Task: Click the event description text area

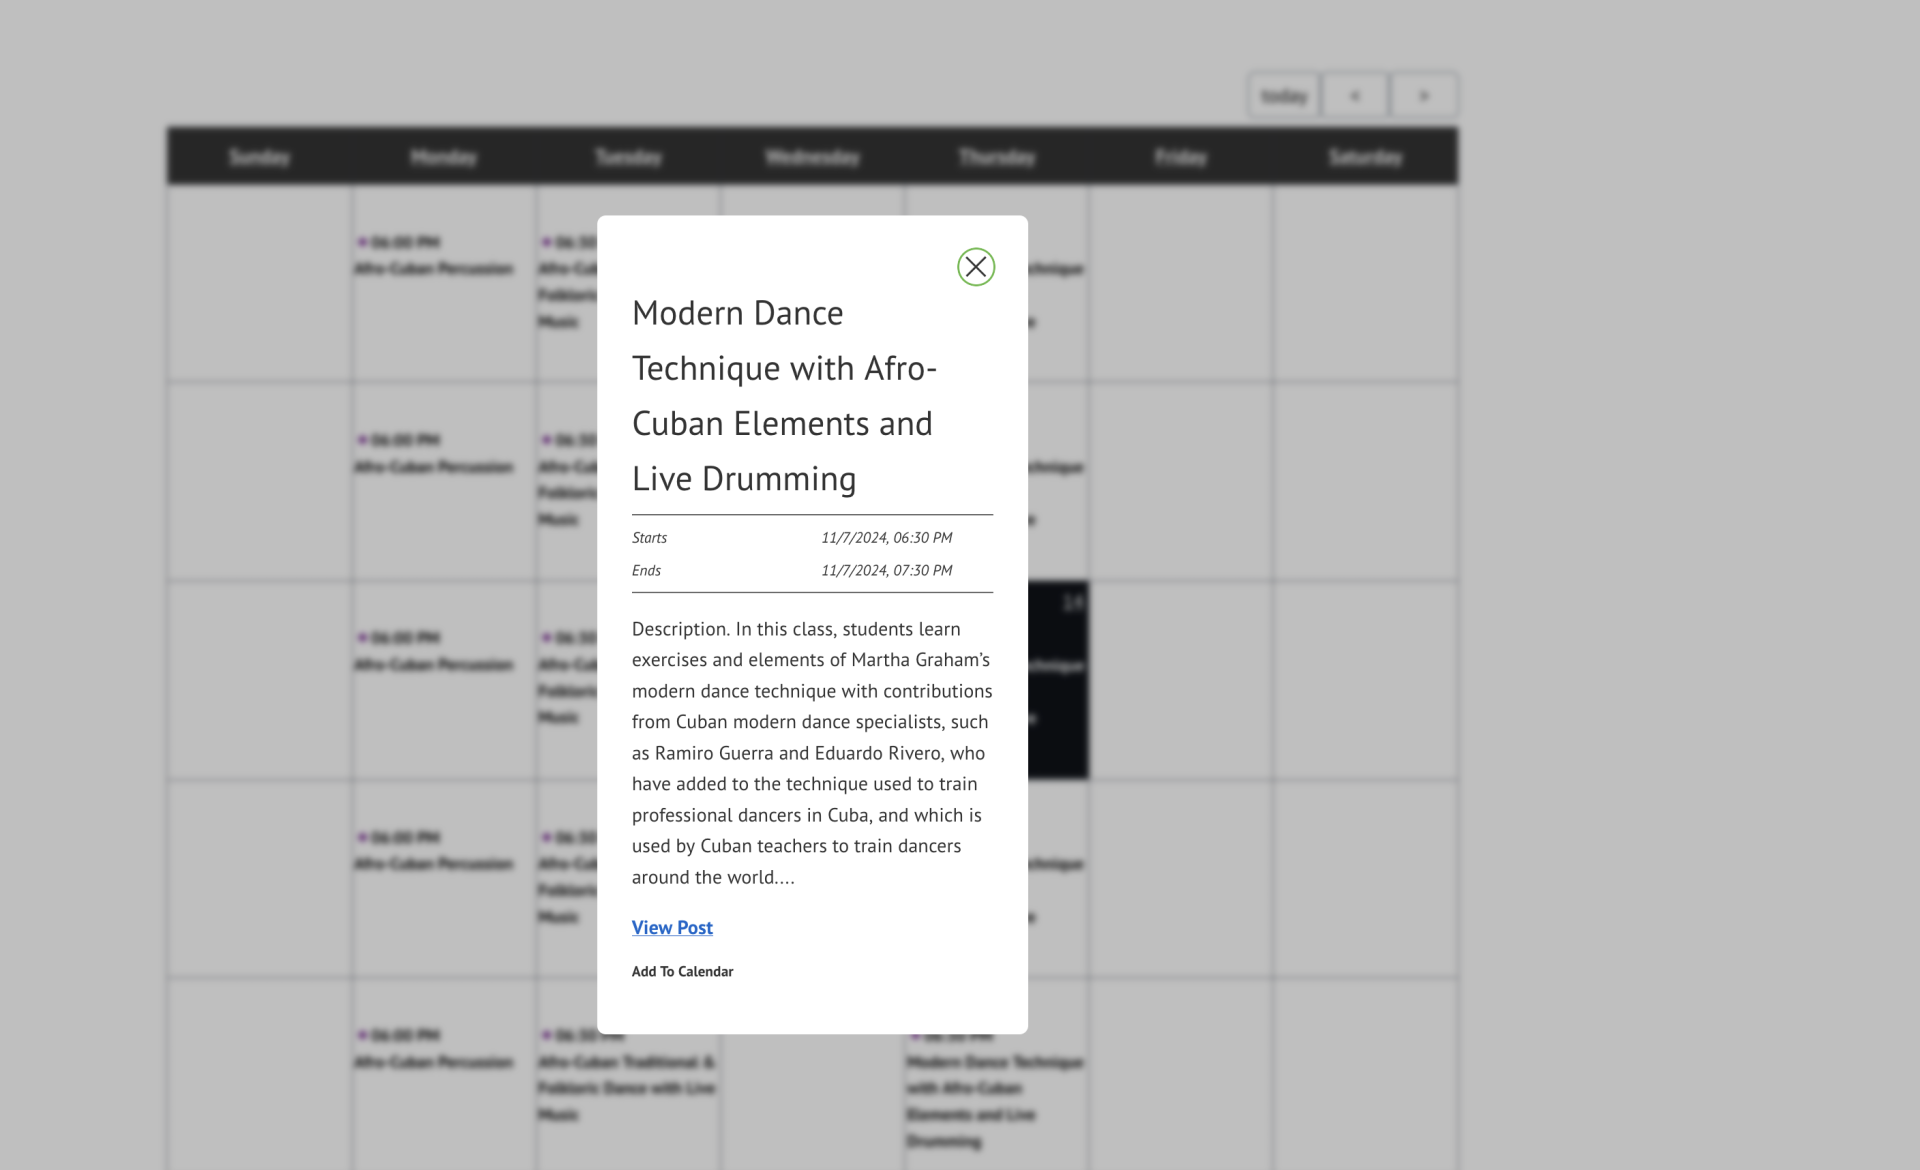Action: pyautogui.click(x=811, y=752)
